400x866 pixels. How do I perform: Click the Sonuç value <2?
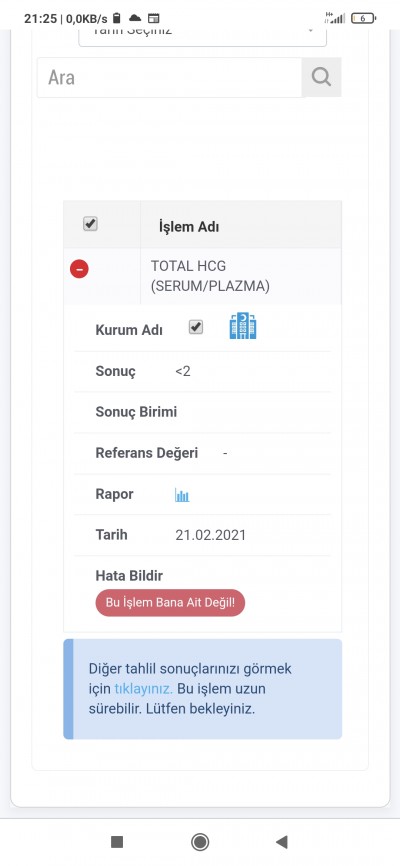pos(183,371)
